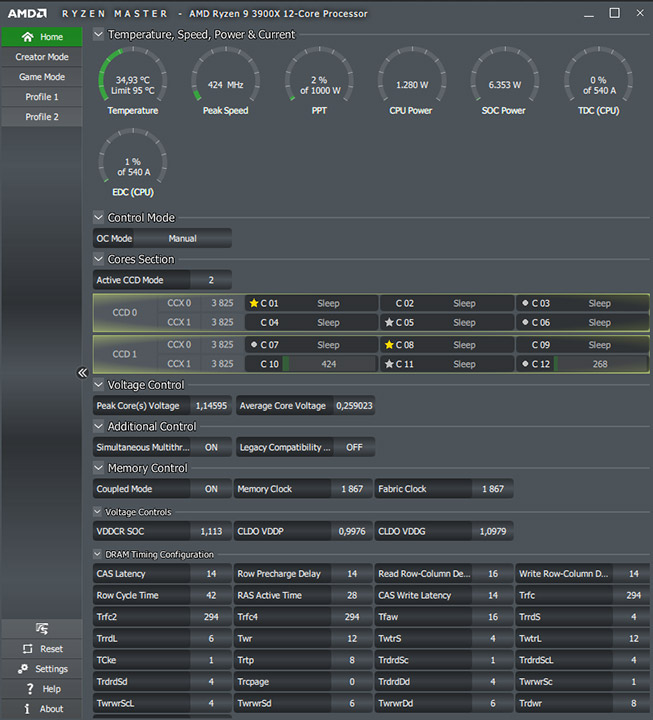
Task: Click the About info icon
Action: coord(27,709)
